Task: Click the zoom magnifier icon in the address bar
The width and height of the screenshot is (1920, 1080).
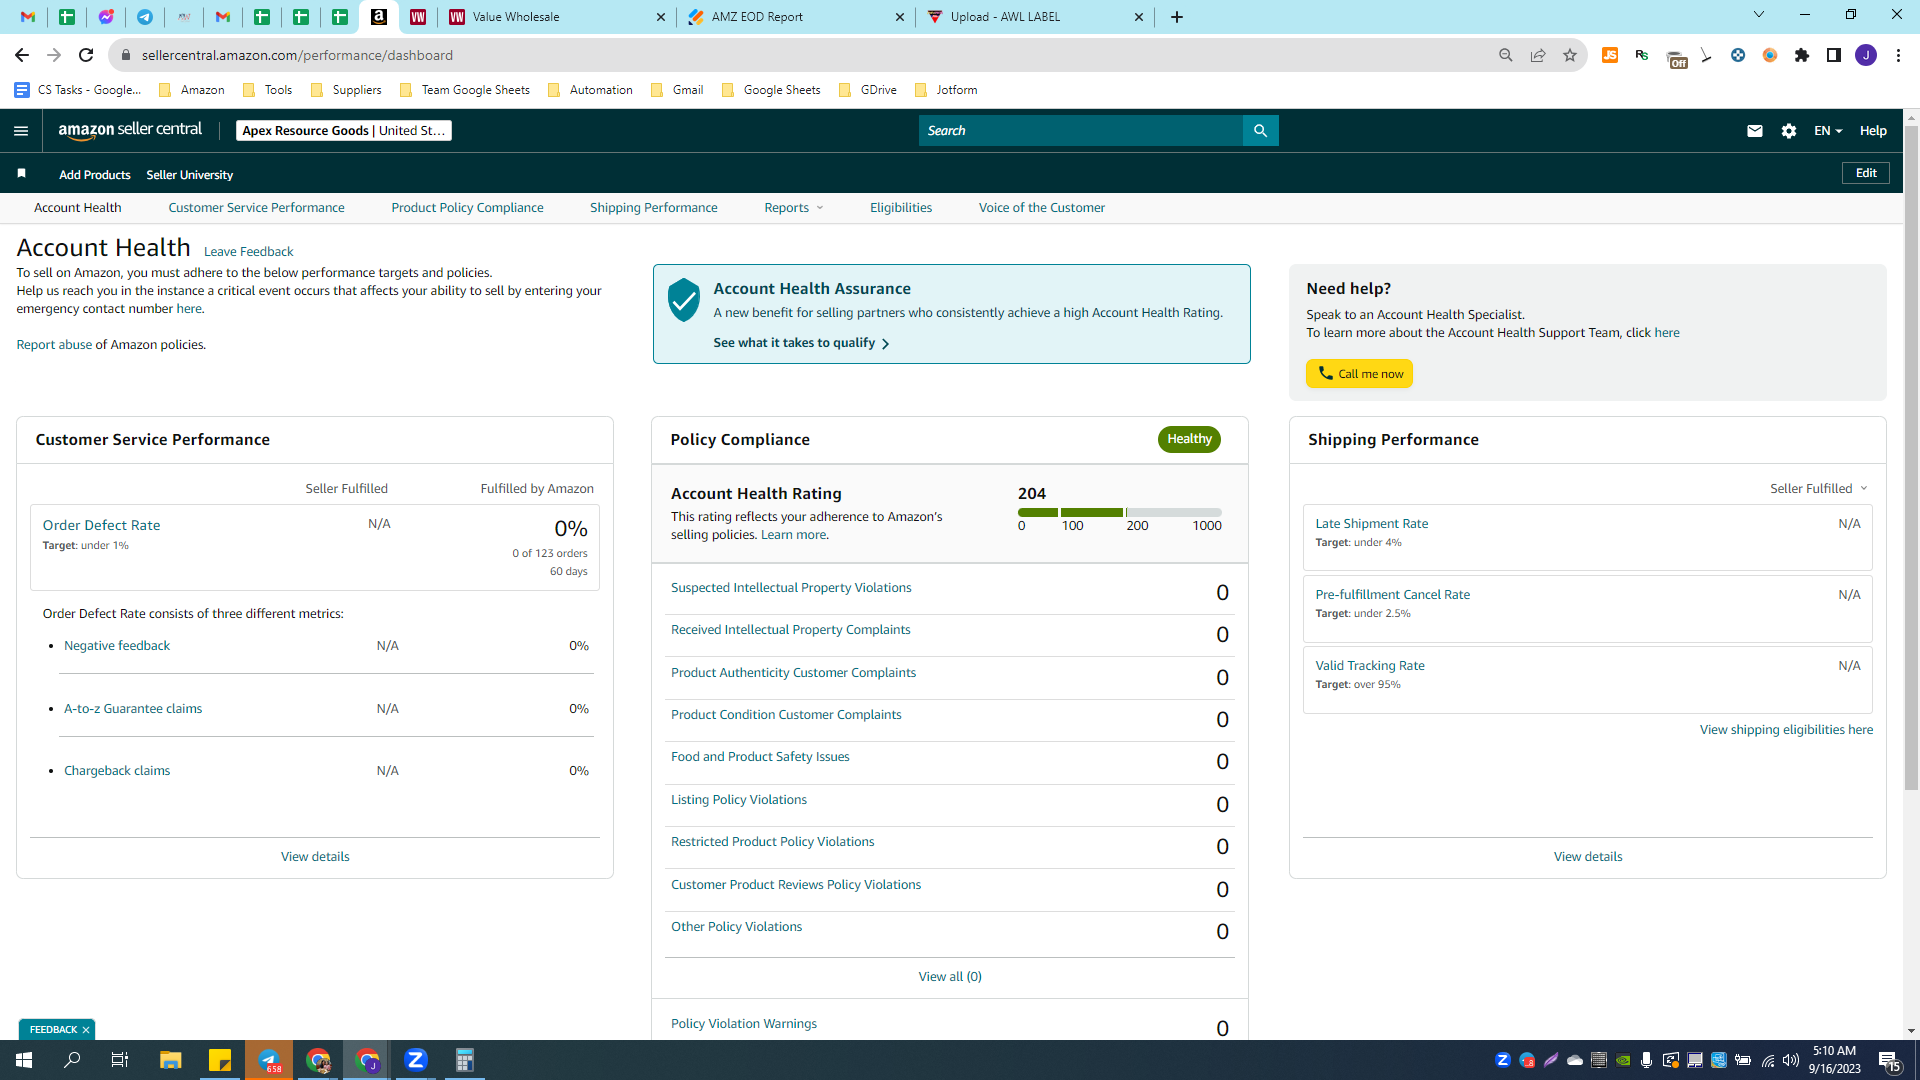Action: [1506, 55]
